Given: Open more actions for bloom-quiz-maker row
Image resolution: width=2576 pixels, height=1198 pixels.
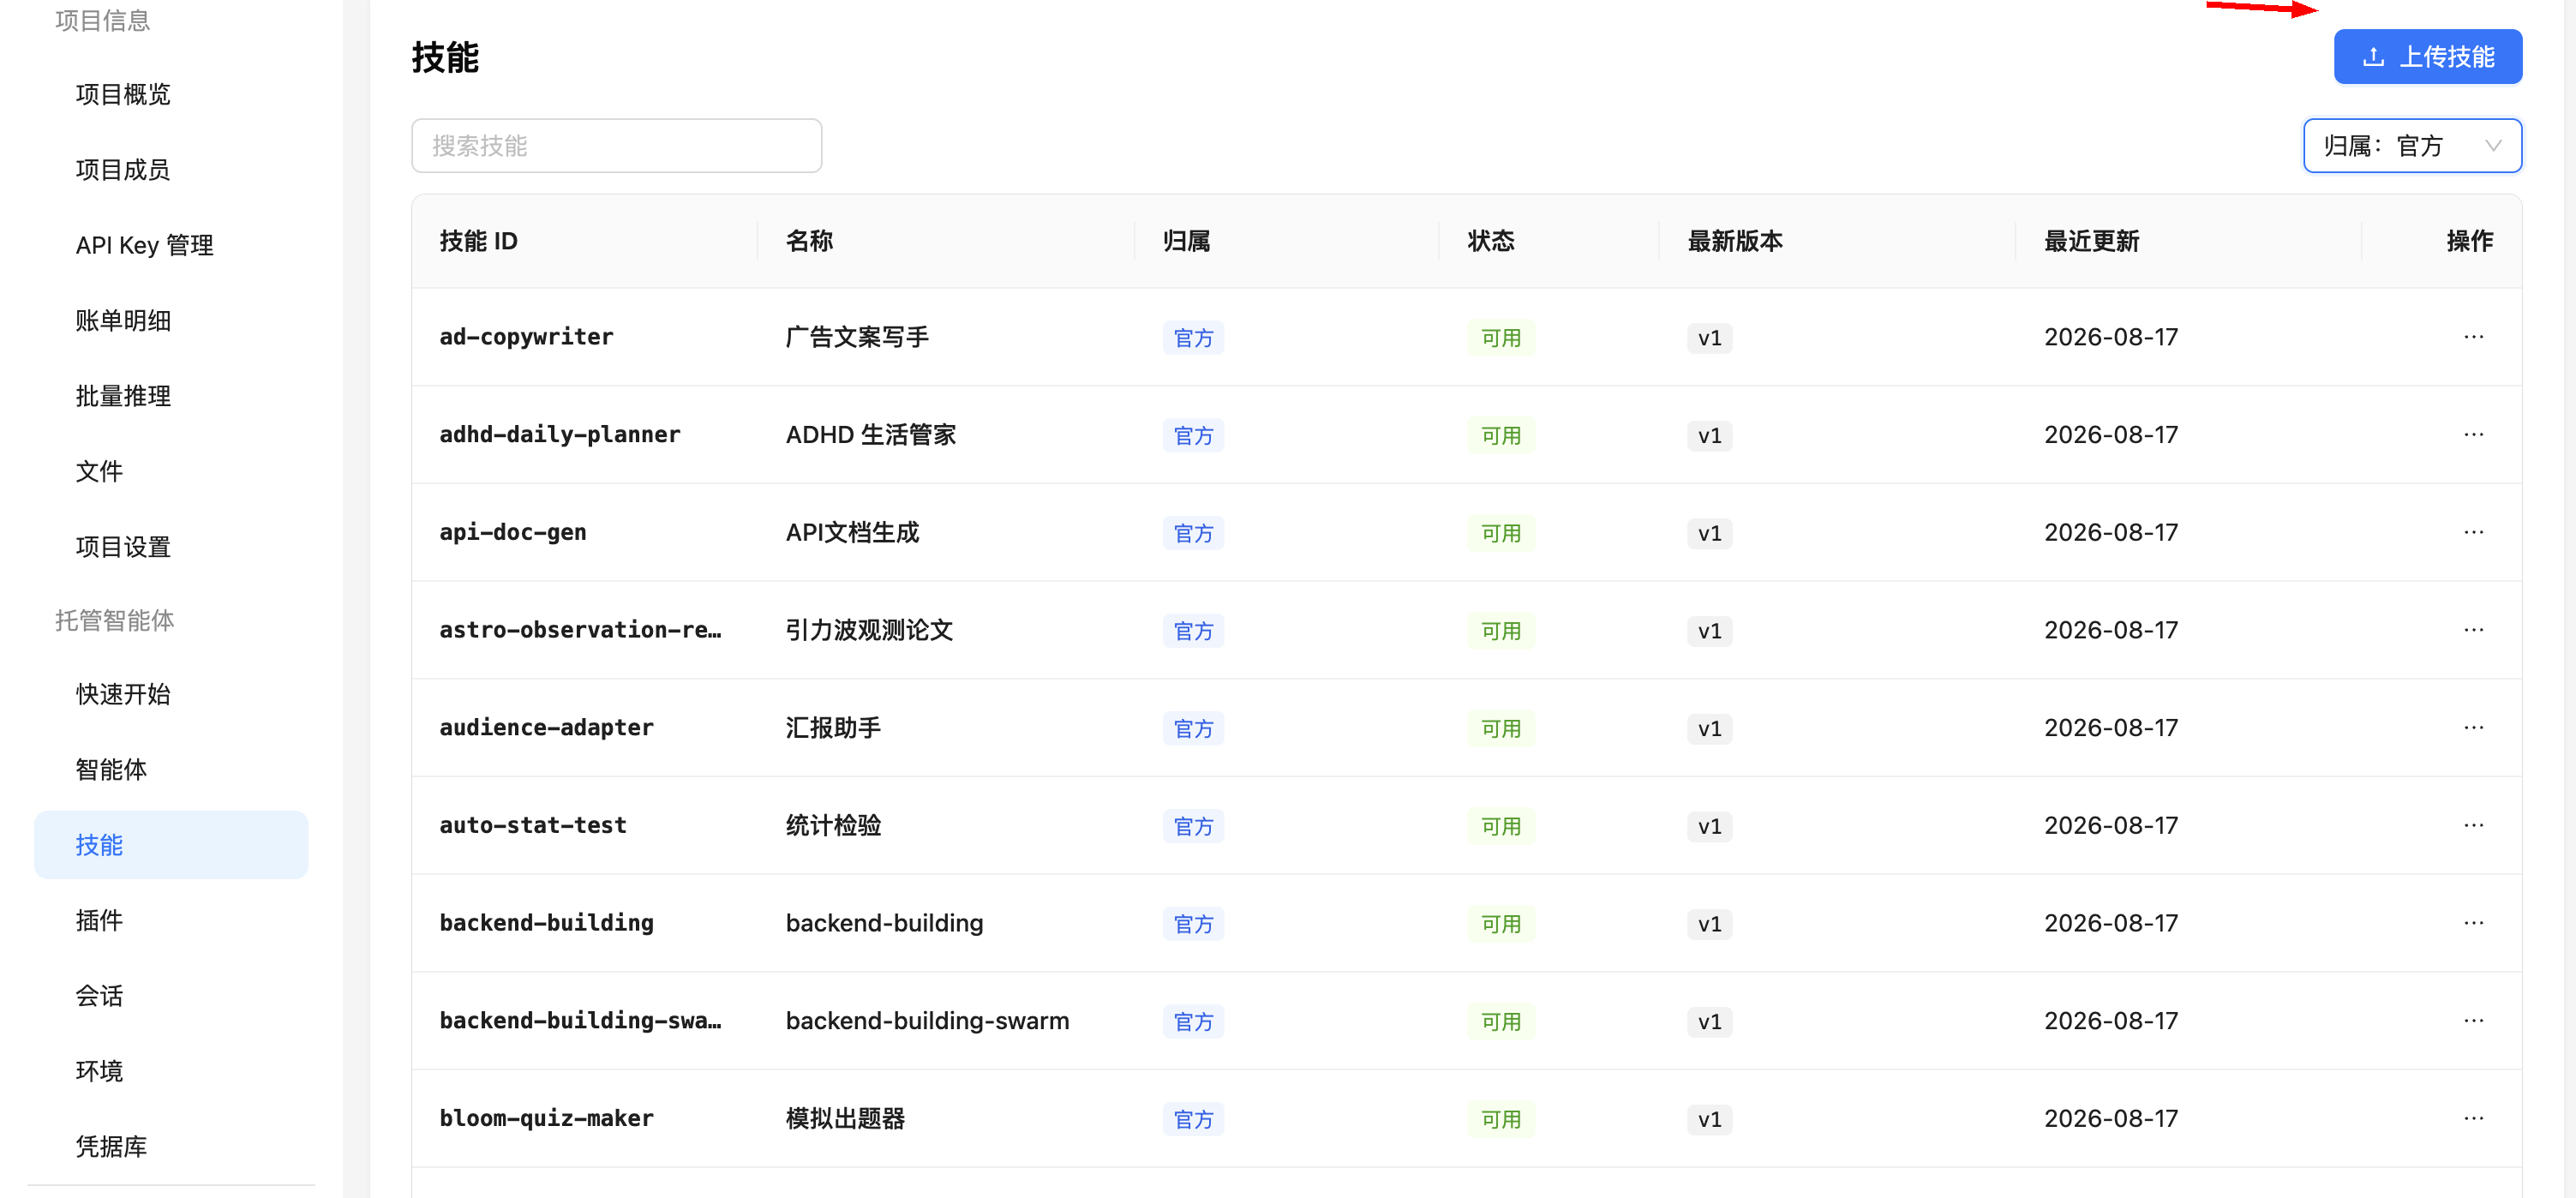Looking at the screenshot, I should [2473, 1118].
